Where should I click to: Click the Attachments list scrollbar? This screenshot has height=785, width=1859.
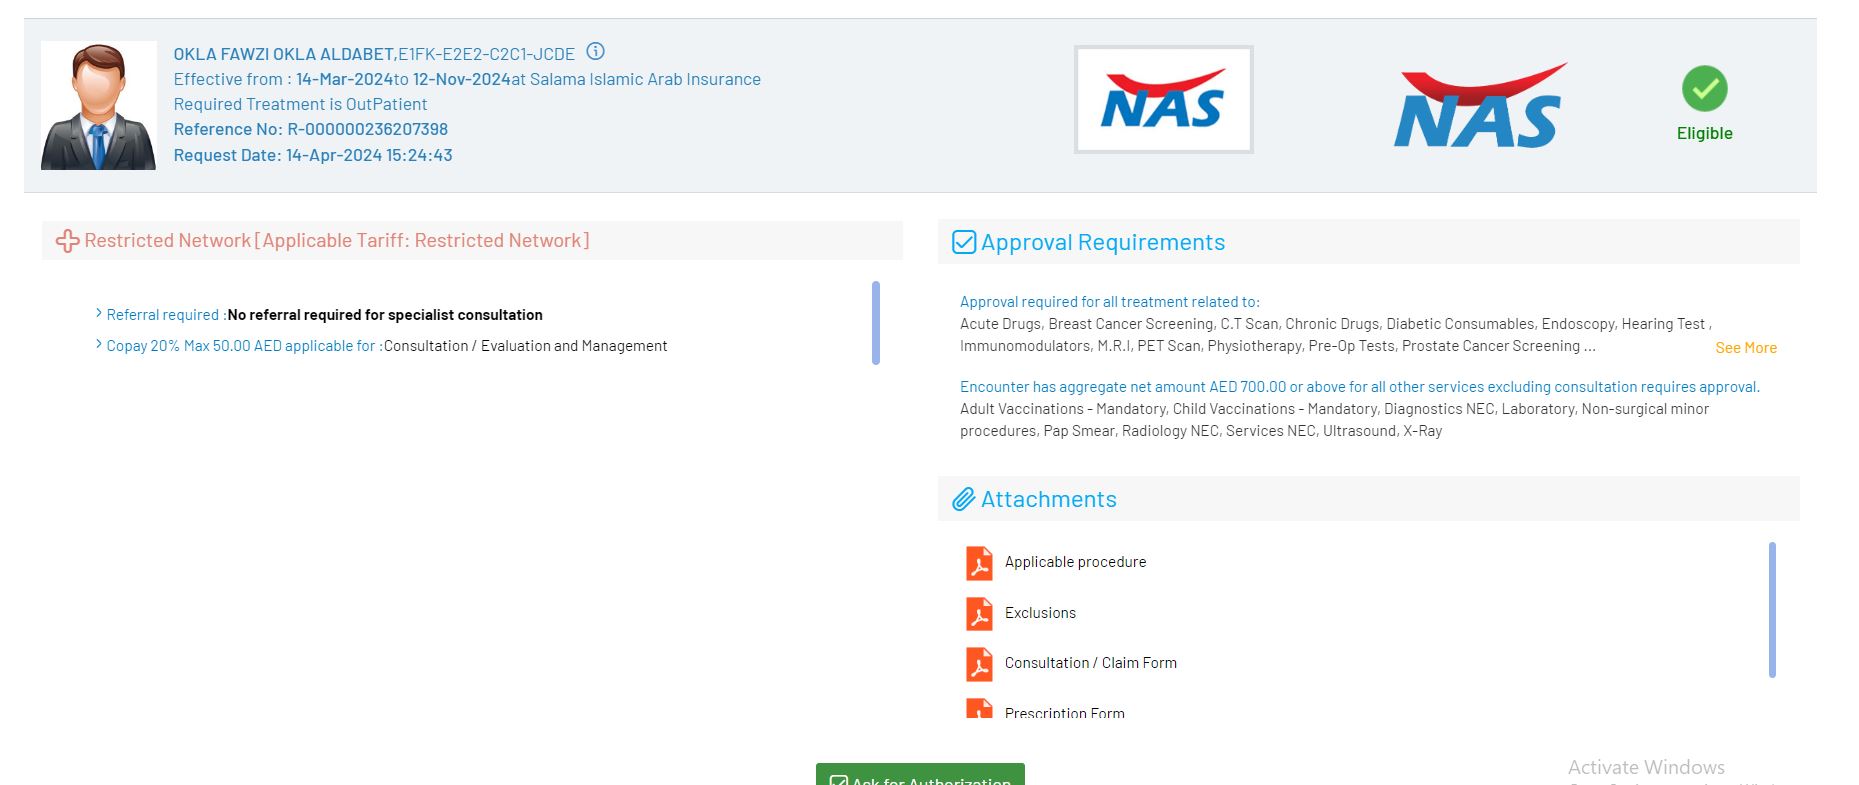(1772, 610)
